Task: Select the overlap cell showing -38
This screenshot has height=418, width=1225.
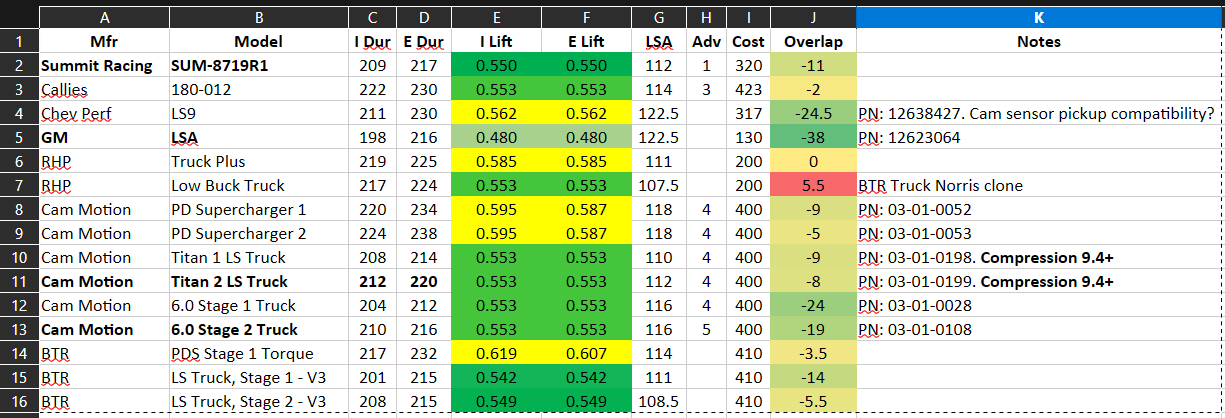Action: pos(813,138)
